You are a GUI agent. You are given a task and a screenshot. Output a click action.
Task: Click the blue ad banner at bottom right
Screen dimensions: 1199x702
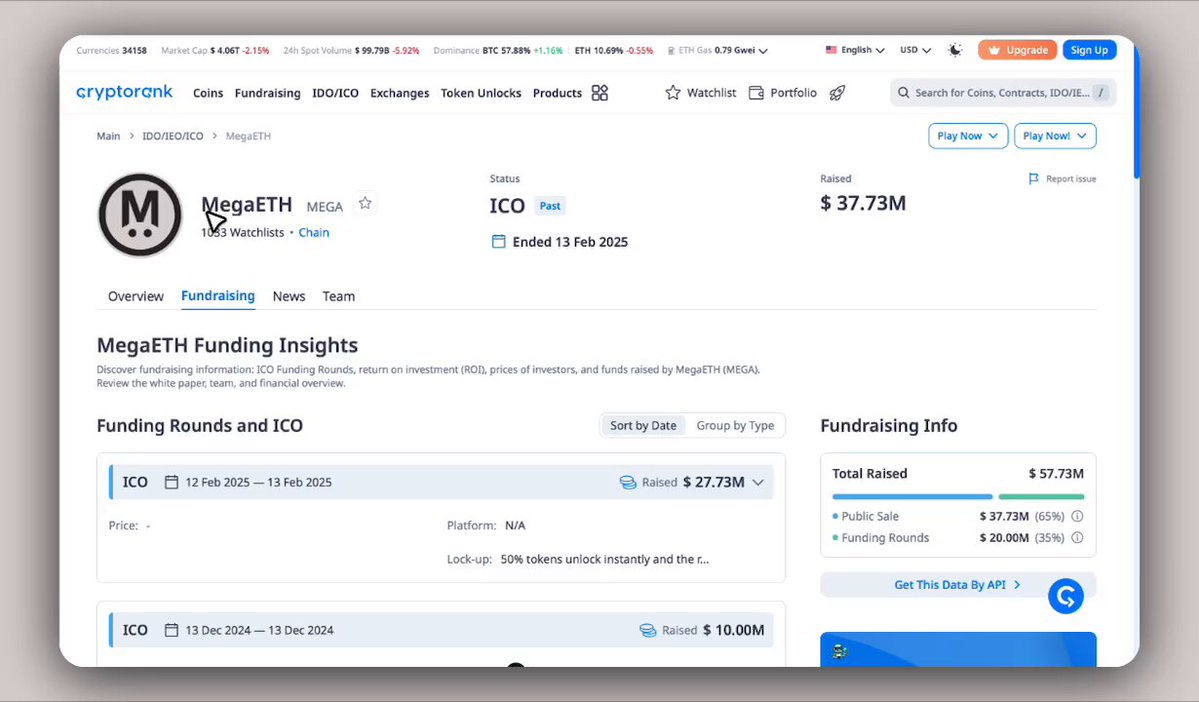point(958,649)
